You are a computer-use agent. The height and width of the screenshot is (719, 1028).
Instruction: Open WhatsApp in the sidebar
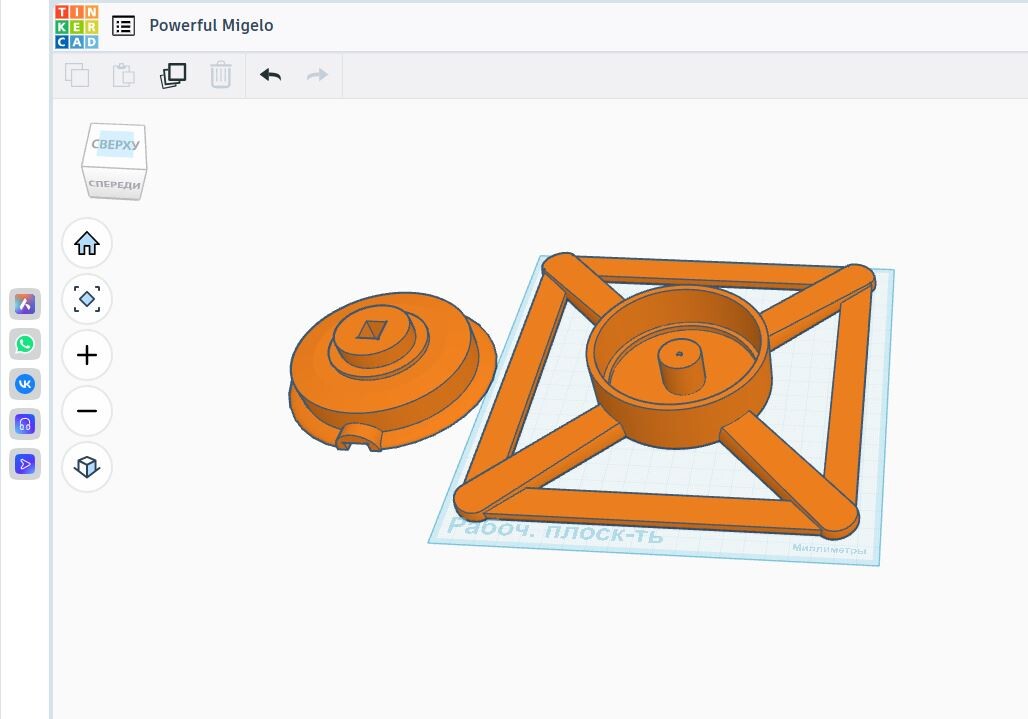coord(25,344)
